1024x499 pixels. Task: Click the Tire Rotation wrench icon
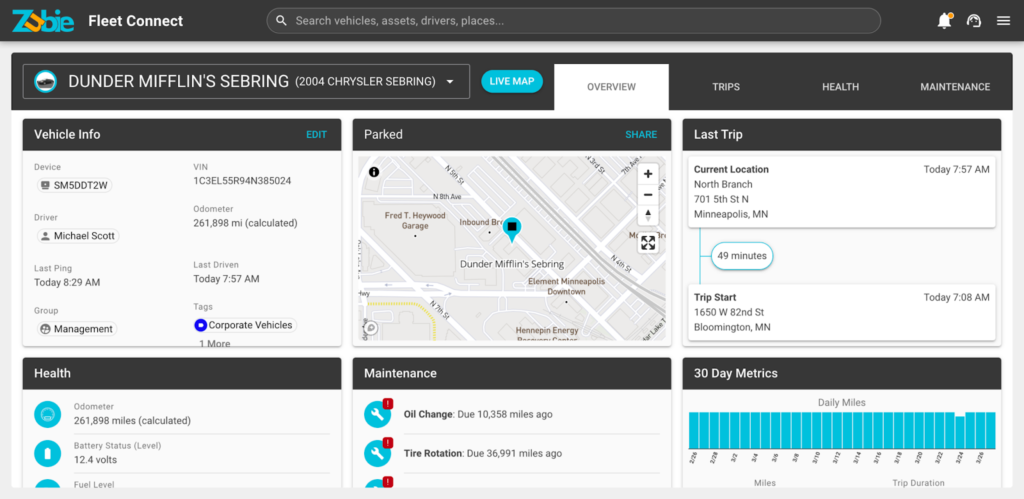click(x=377, y=453)
